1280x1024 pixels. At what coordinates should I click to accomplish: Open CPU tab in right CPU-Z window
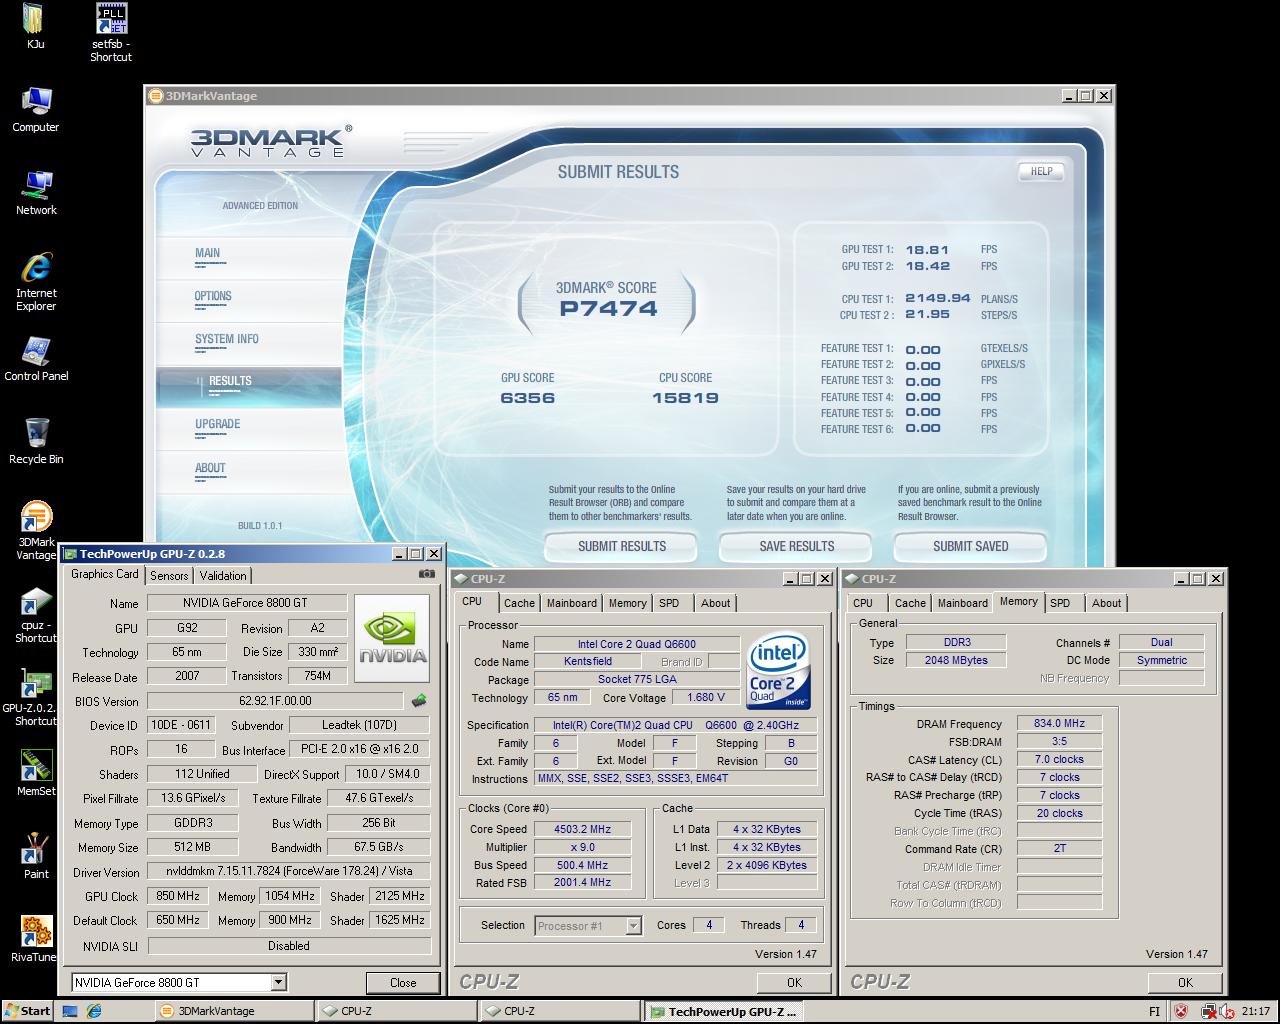(x=863, y=603)
